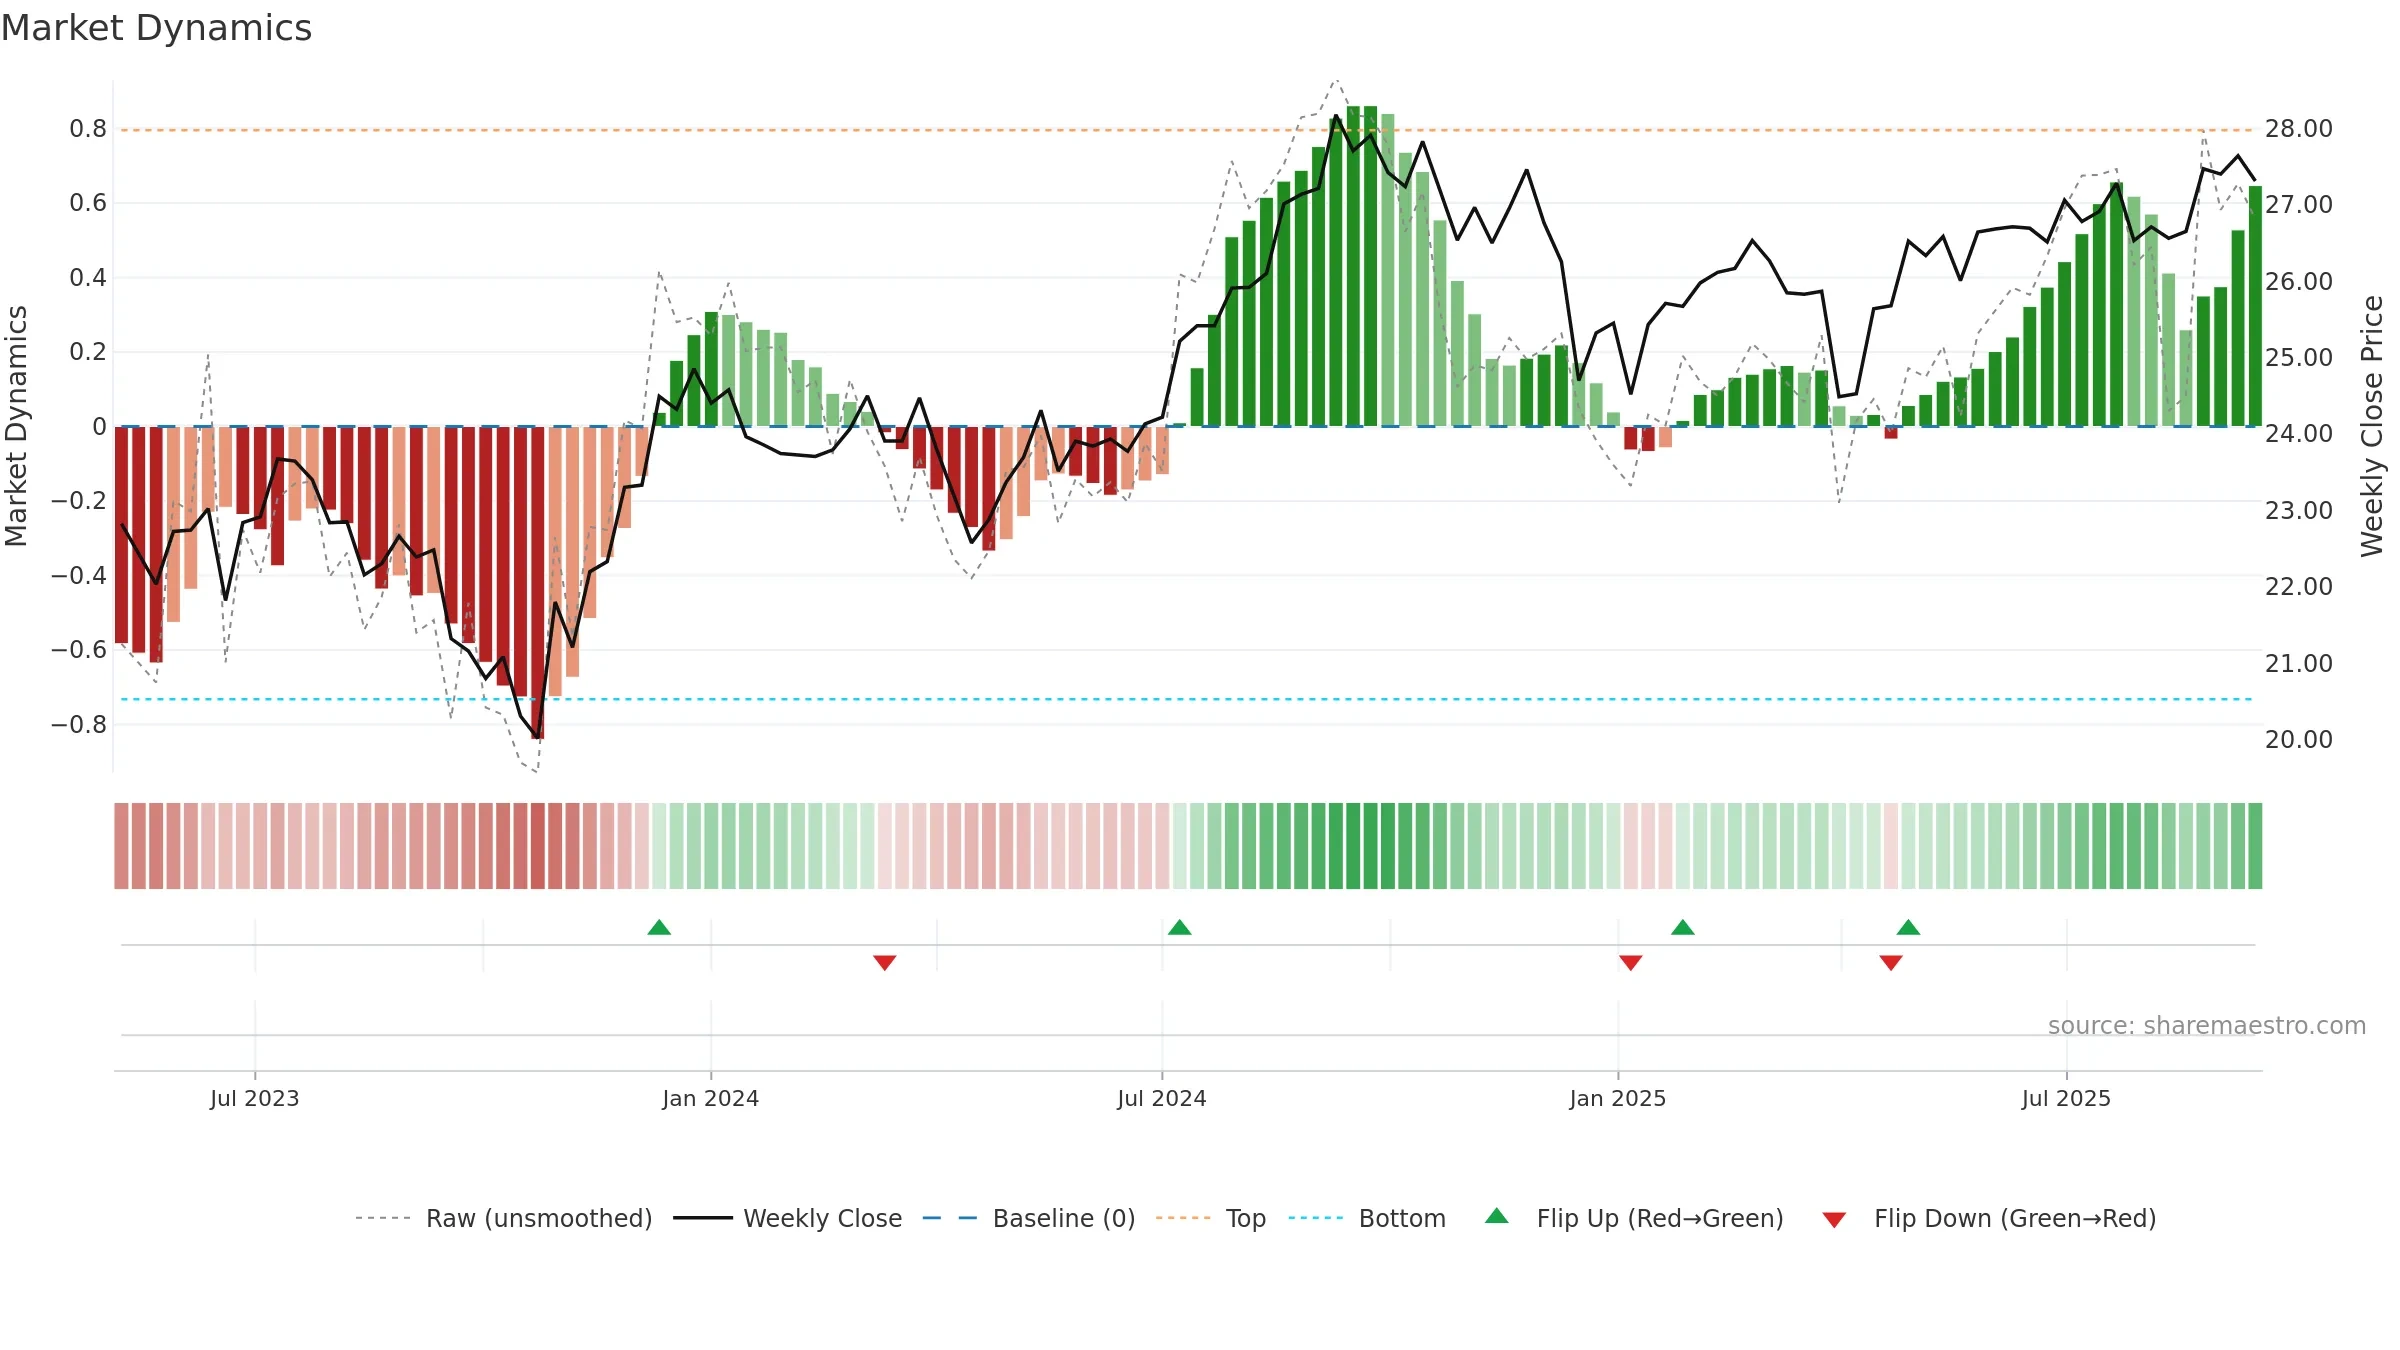2400x1350 pixels.
Task: Toggle the Weekly Close legend entry
Action: point(787,1218)
